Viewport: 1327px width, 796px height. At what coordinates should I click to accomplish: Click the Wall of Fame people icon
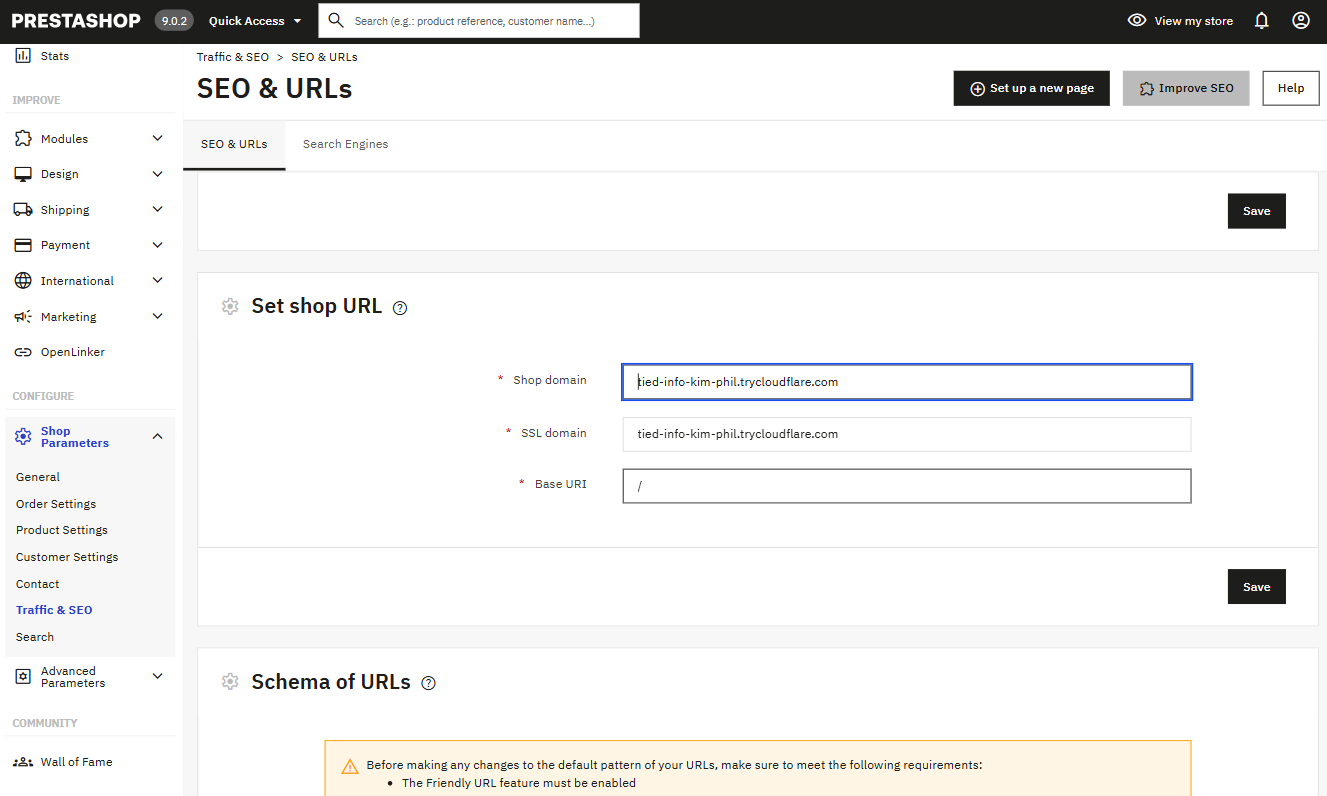(22, 762)
